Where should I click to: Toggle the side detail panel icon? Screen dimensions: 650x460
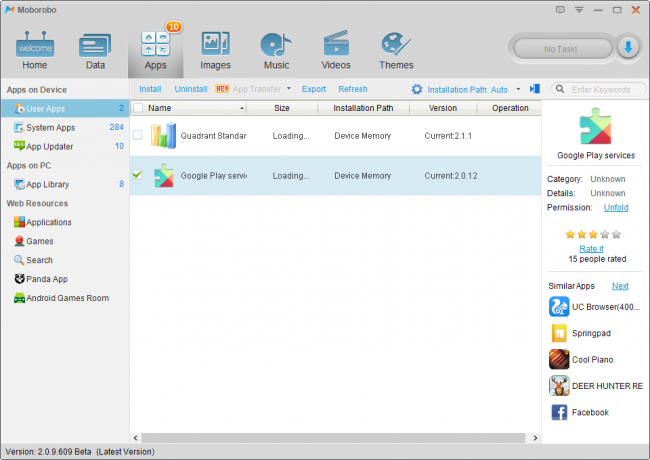pyautogui.click(x=535, y=89)
